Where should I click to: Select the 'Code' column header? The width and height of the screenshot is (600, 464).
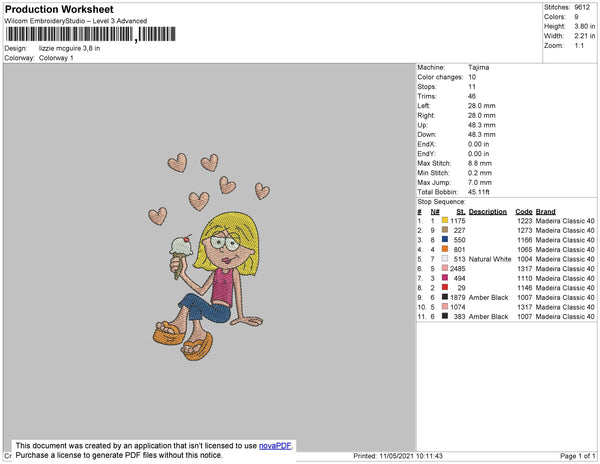tap(524, 212)
